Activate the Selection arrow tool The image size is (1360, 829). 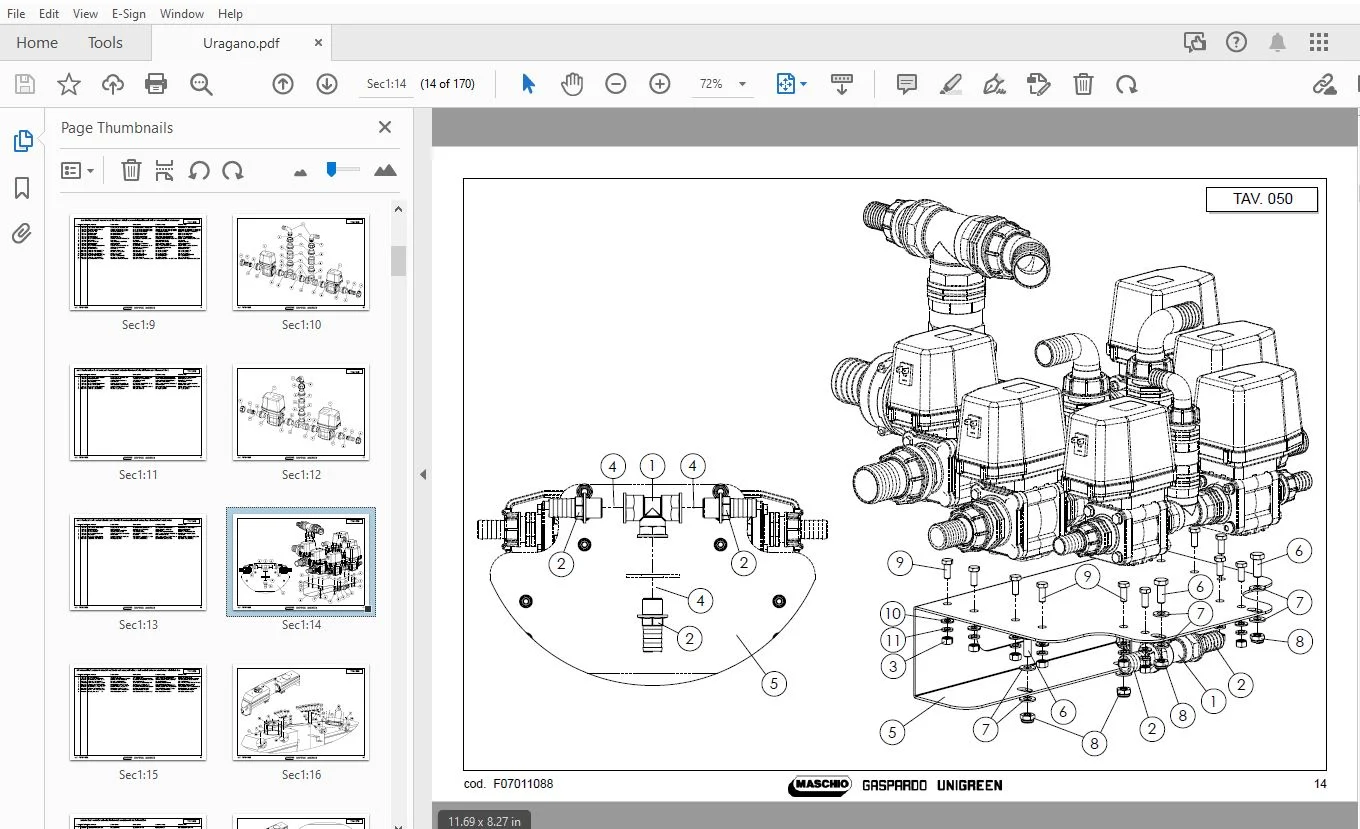click(x=528, y=84)
